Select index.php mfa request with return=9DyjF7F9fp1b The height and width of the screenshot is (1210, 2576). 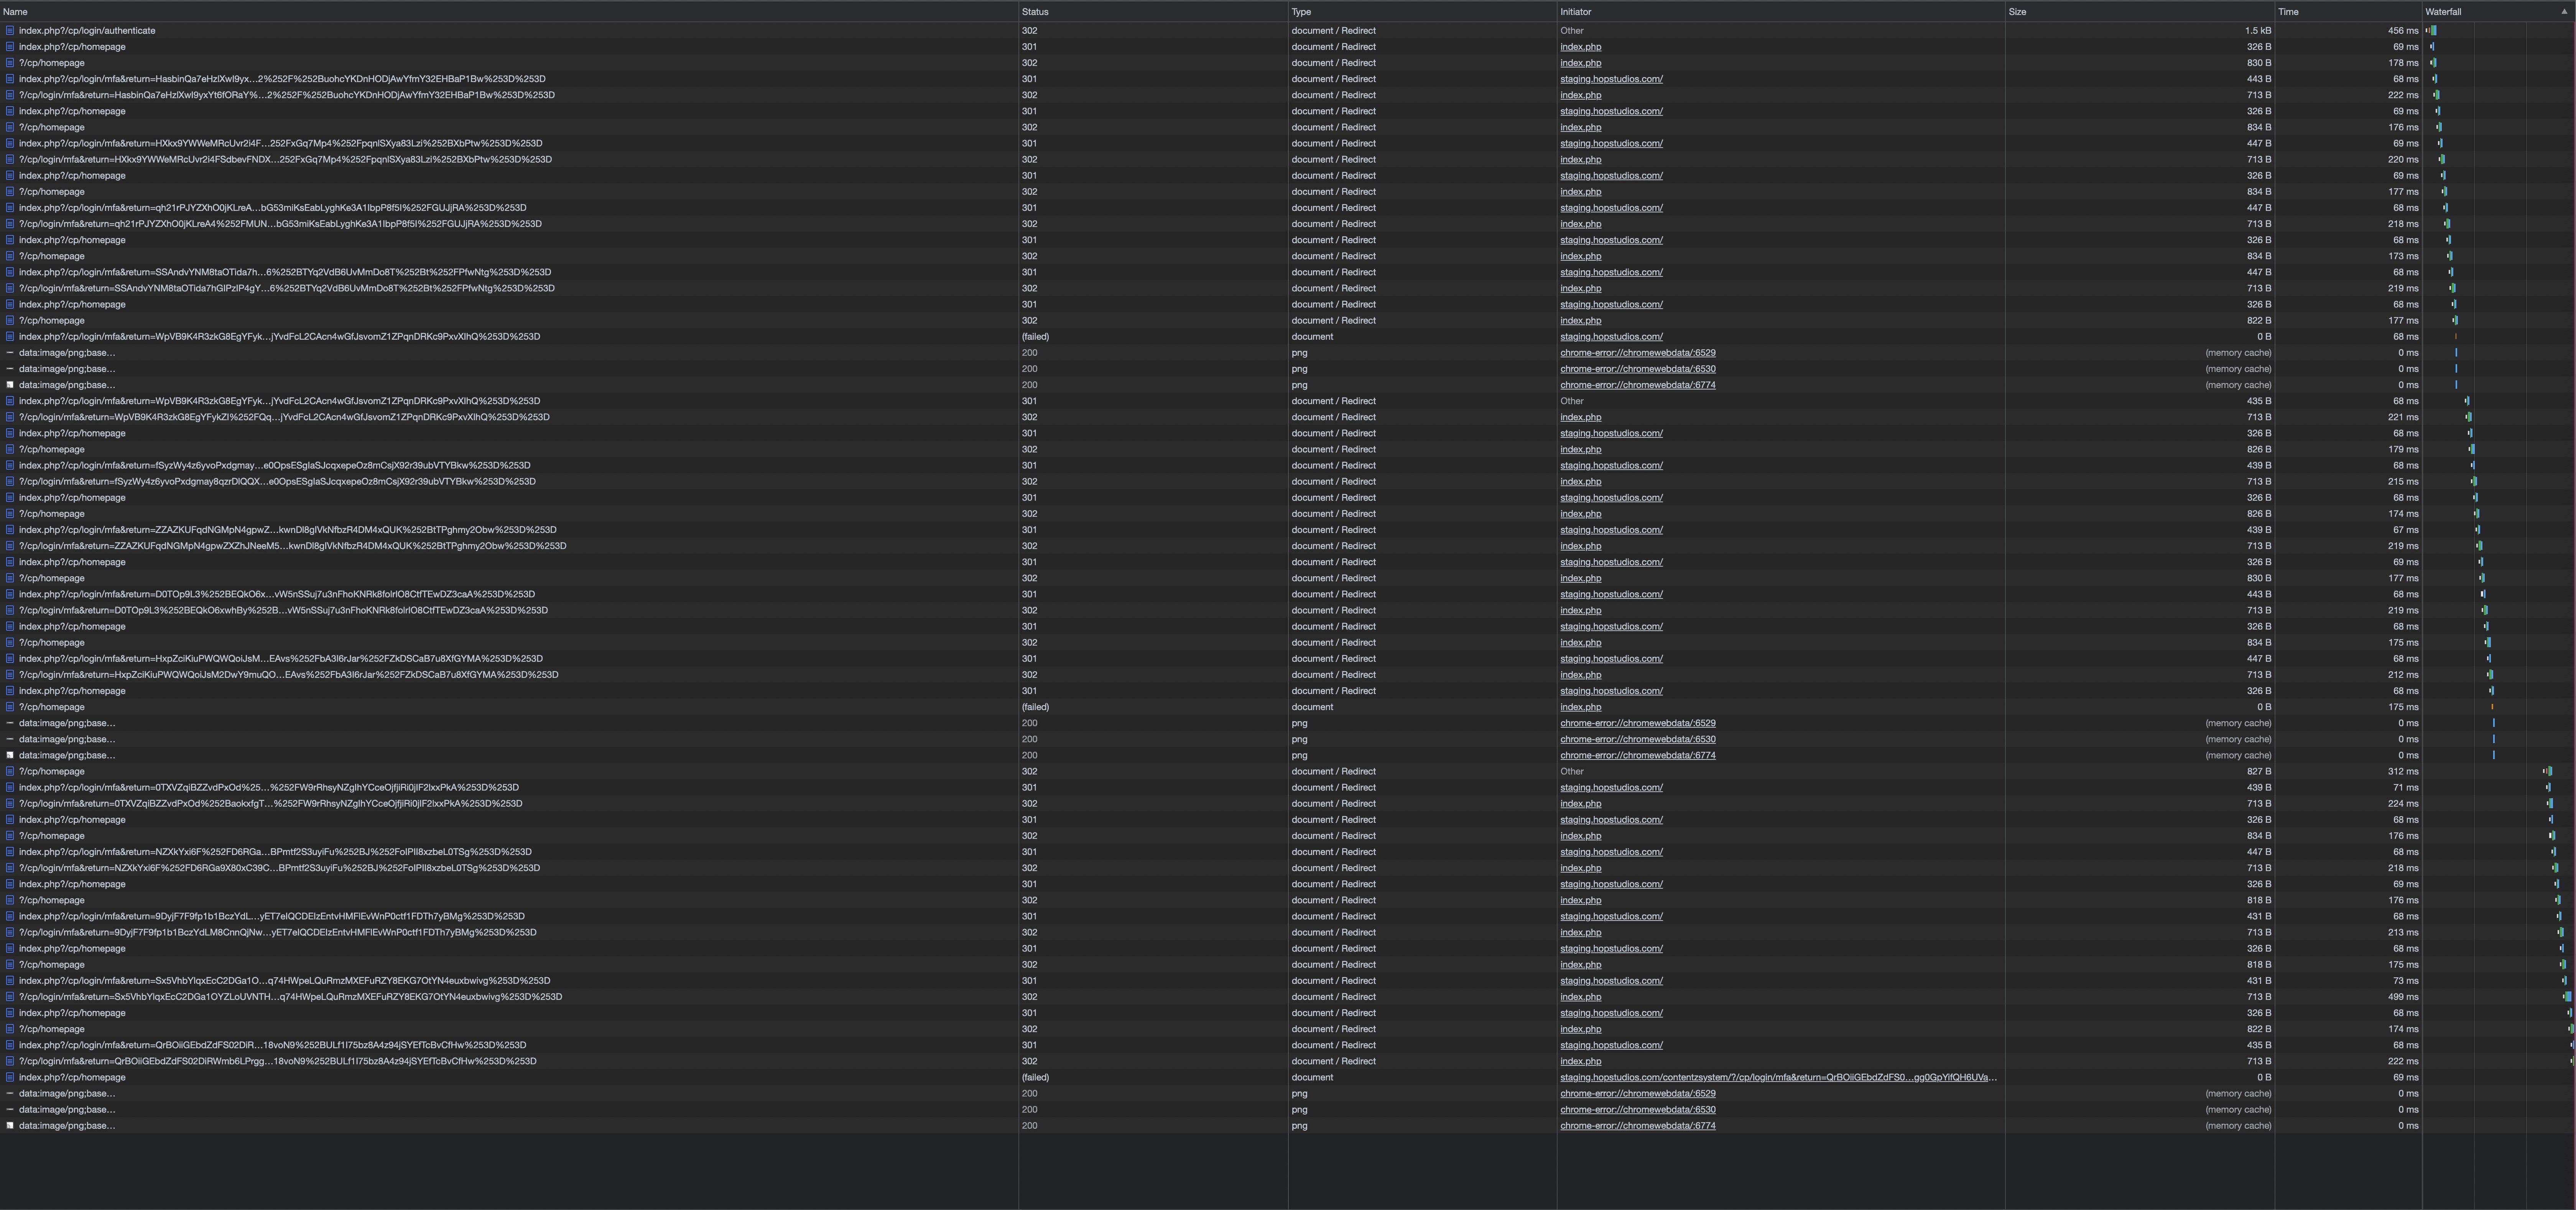[x=271, y=916]
